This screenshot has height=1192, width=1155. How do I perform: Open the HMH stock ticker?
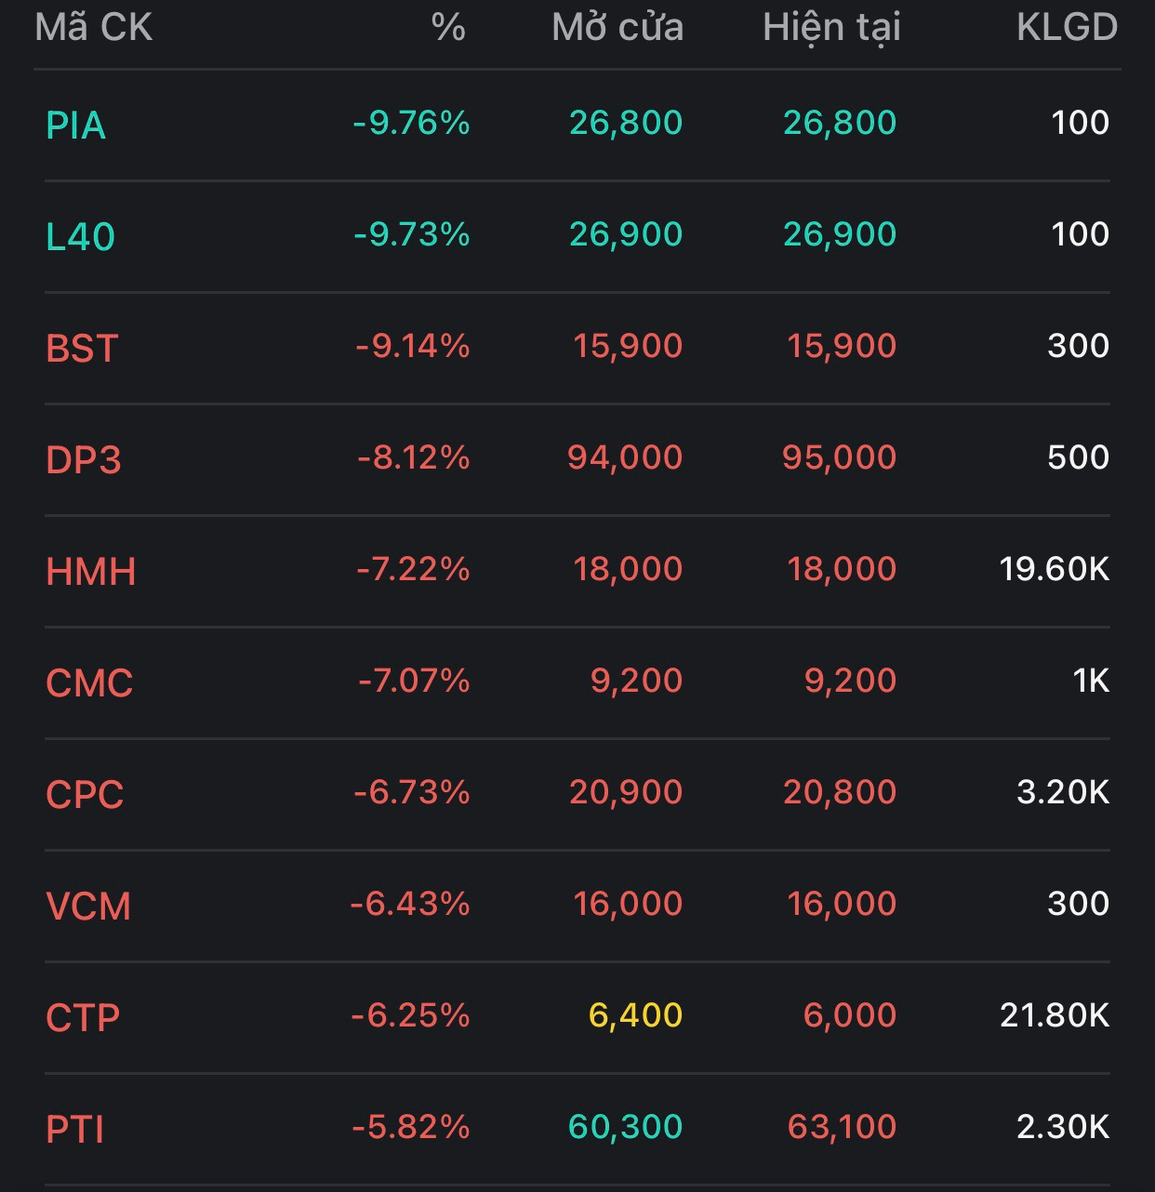91,572
